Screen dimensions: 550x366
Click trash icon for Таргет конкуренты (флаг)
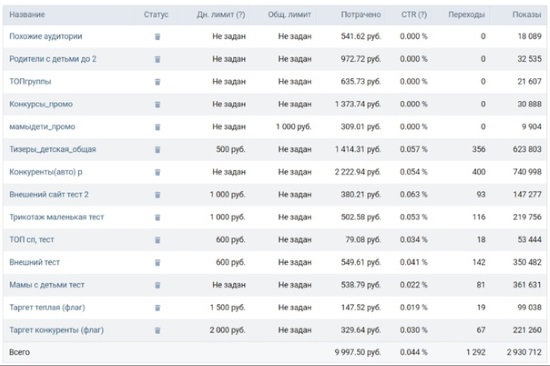pyautogui.click(x=157, y=330)
